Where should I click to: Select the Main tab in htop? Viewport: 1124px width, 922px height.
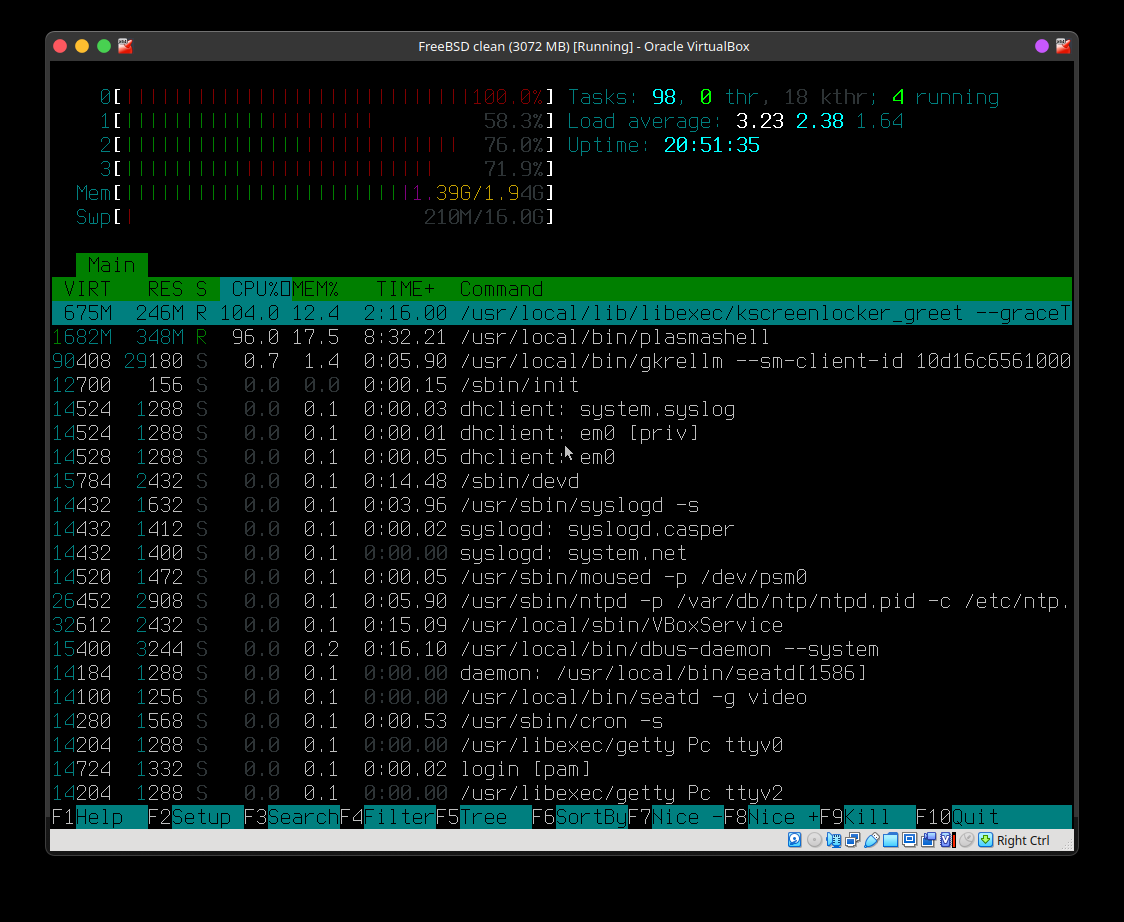coord(111,265)
